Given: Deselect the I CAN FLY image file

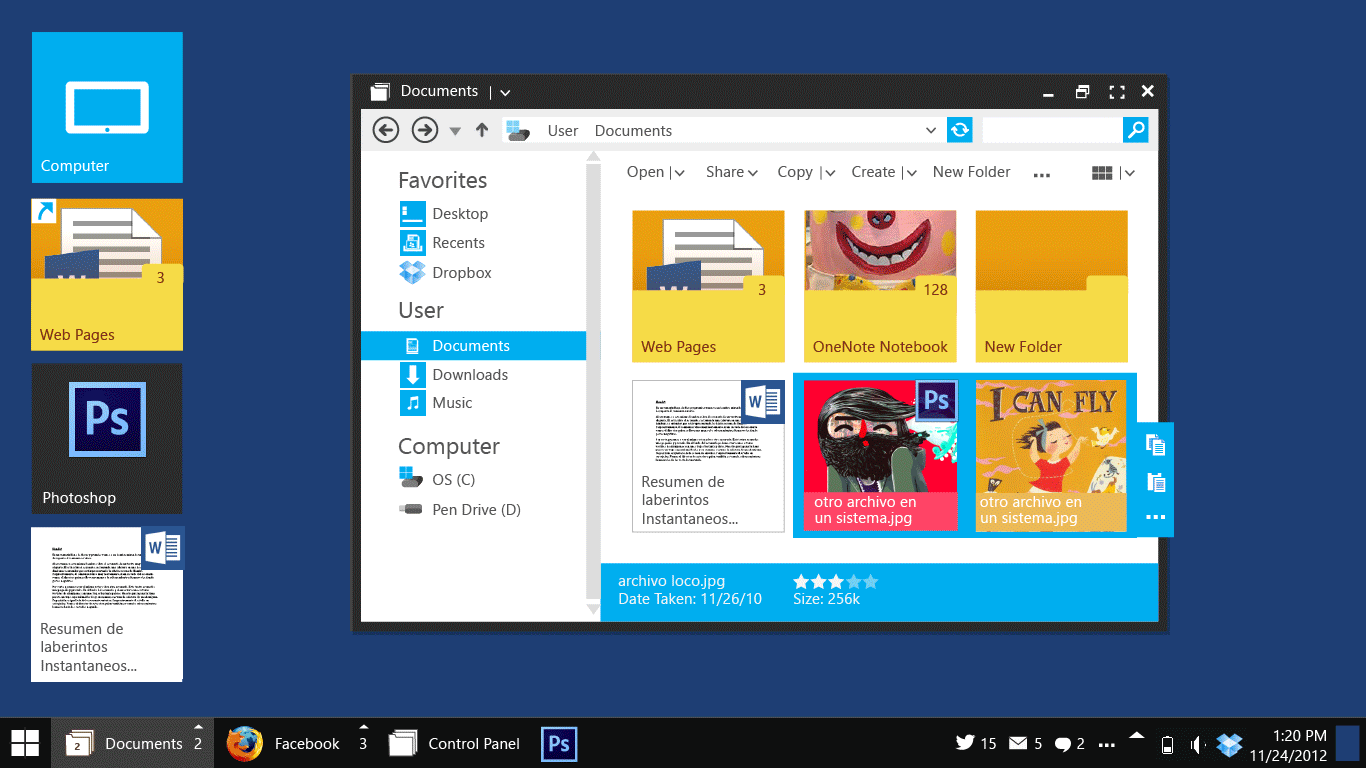Looking at the screenshot, I should click(x=1051, y=455).
